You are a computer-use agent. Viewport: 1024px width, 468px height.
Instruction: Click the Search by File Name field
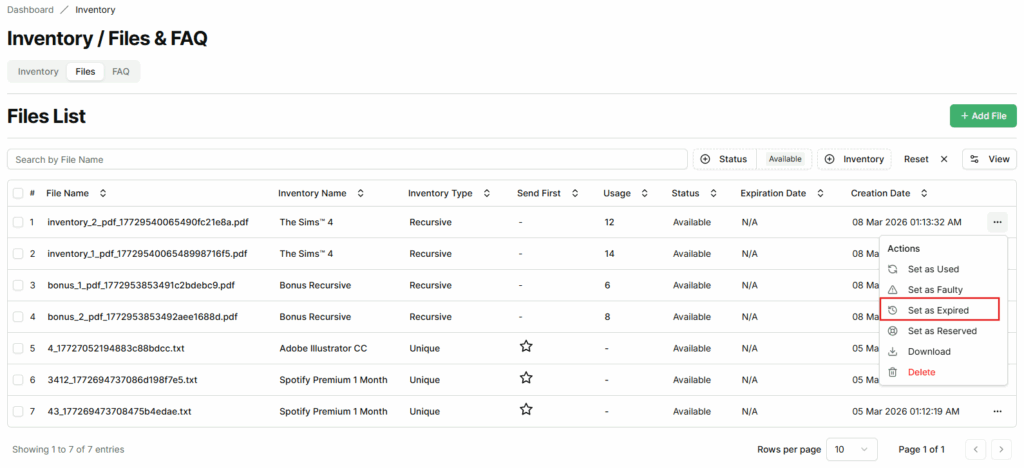tap(346, 159)
